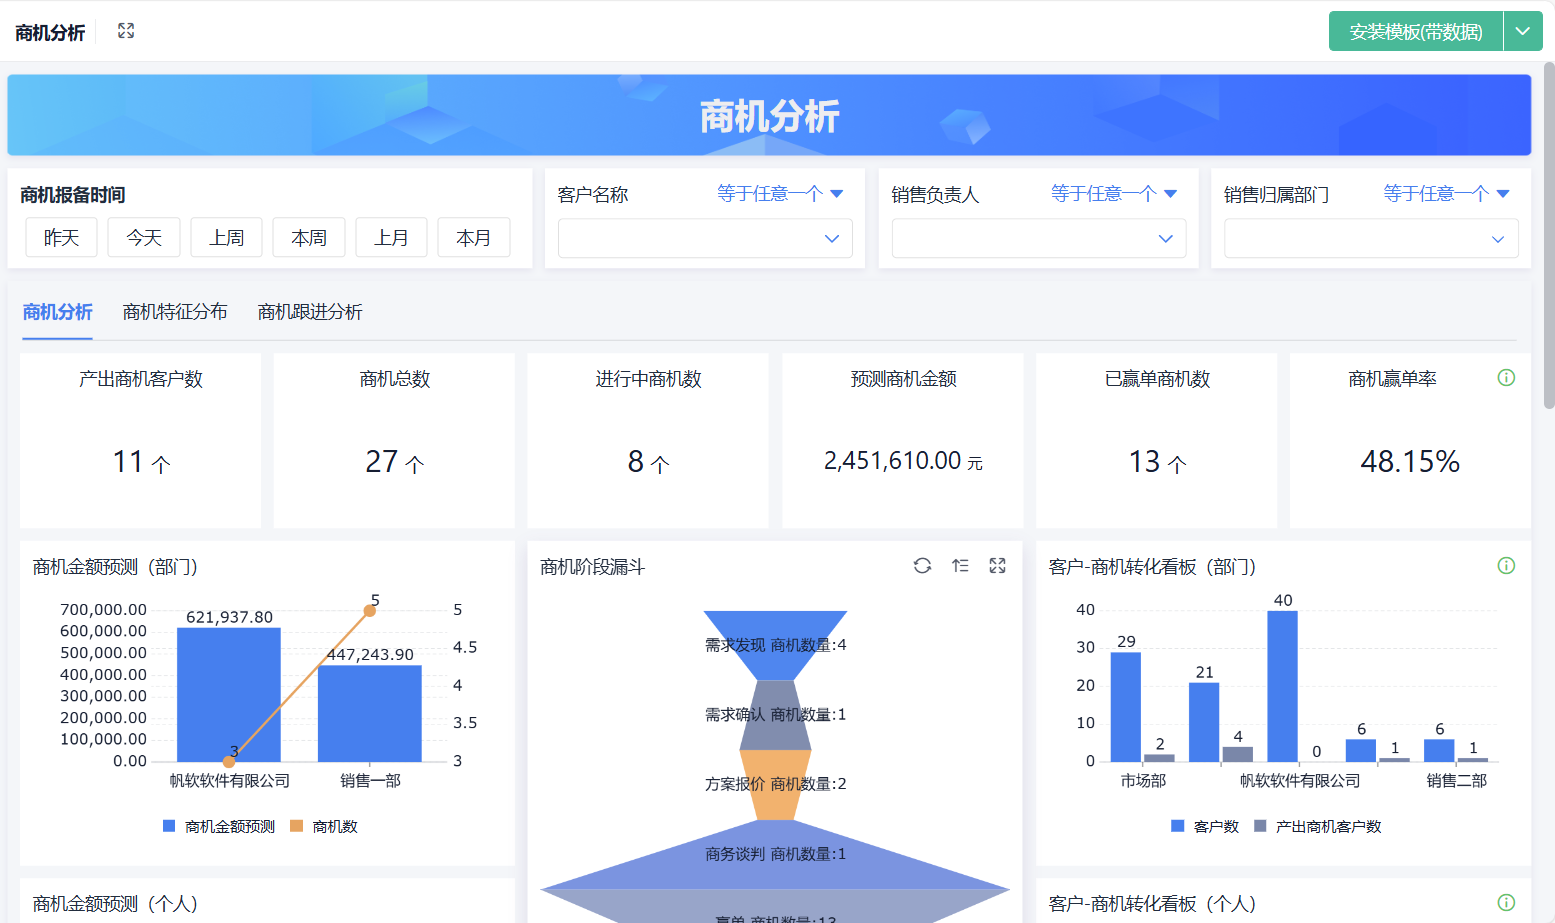
Task: Maximize the 商机阶段漏斗 chart
Action: (997, 566)
